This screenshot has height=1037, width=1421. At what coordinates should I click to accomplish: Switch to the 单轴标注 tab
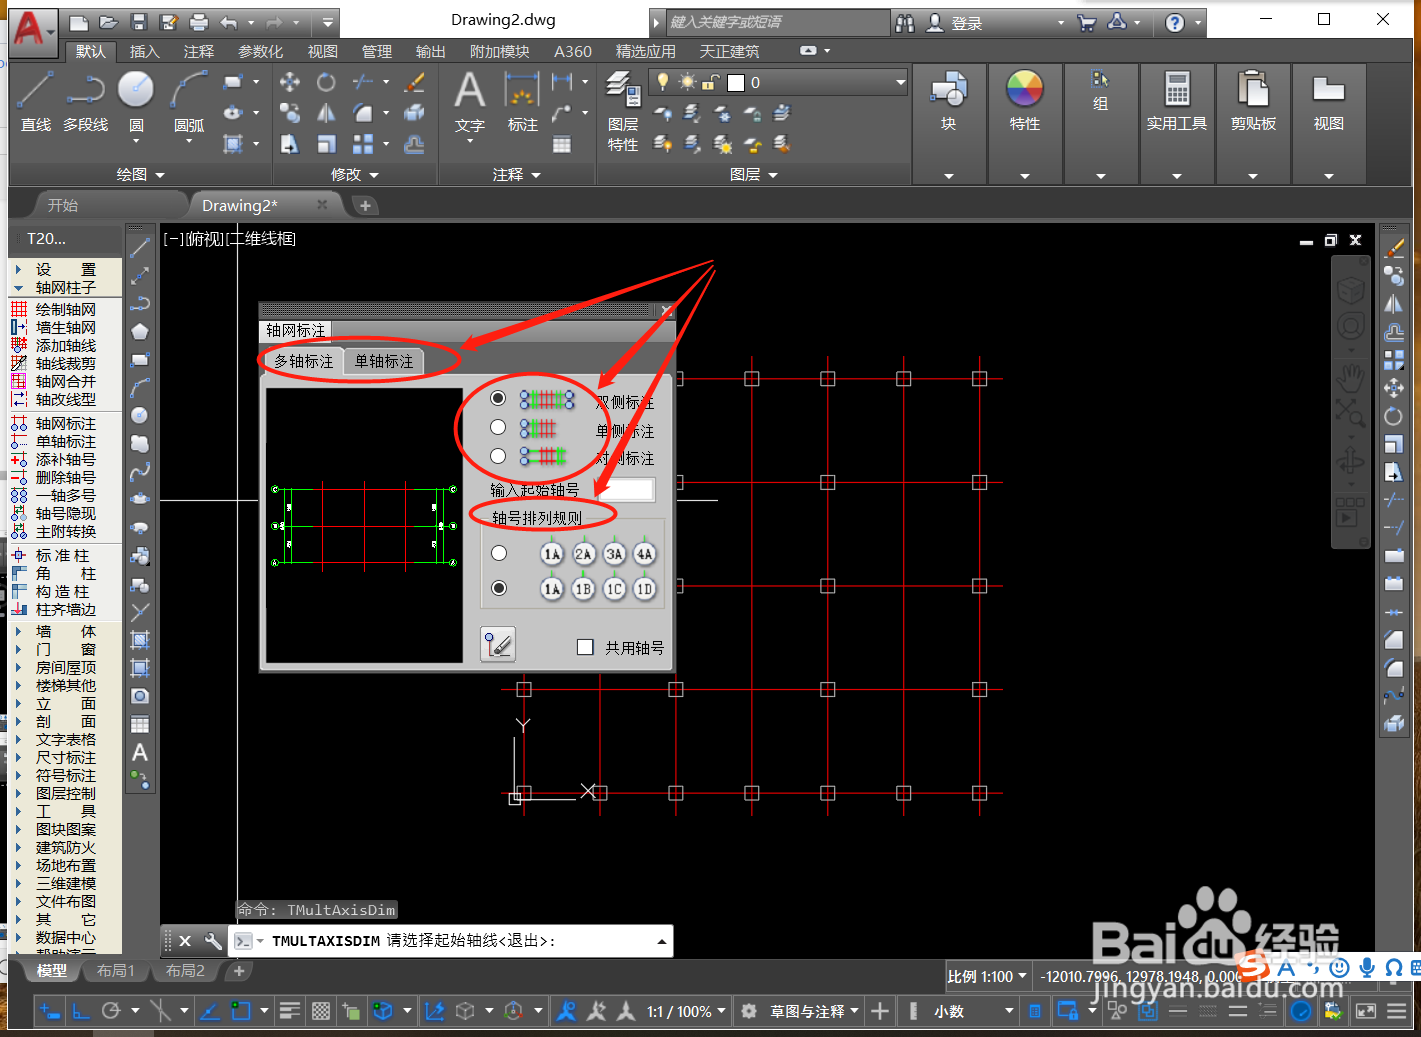tap(384, 361)
